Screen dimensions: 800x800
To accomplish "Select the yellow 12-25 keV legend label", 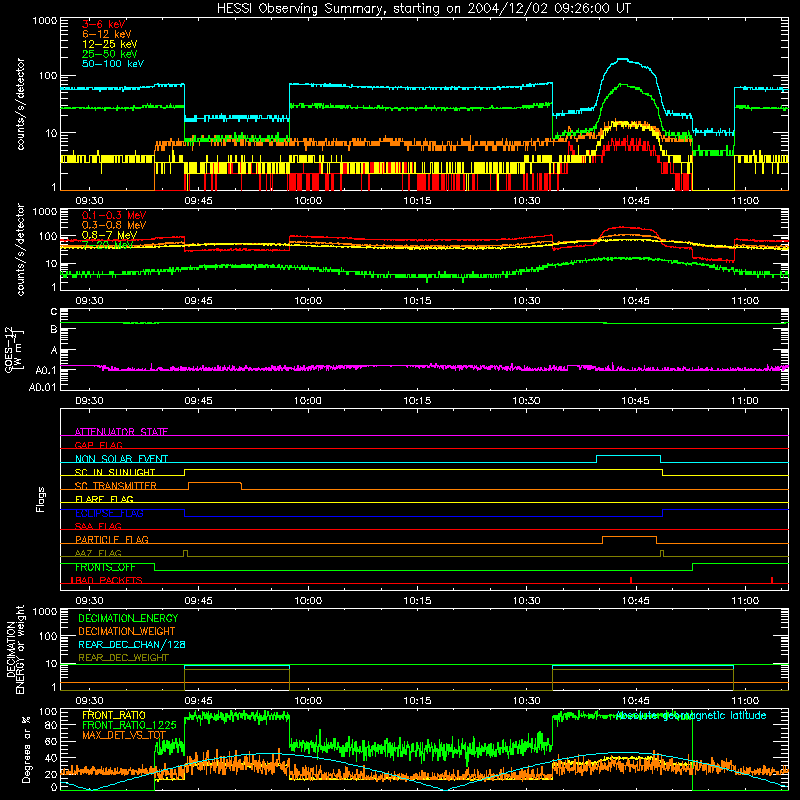I will click(x=110, y=44).
